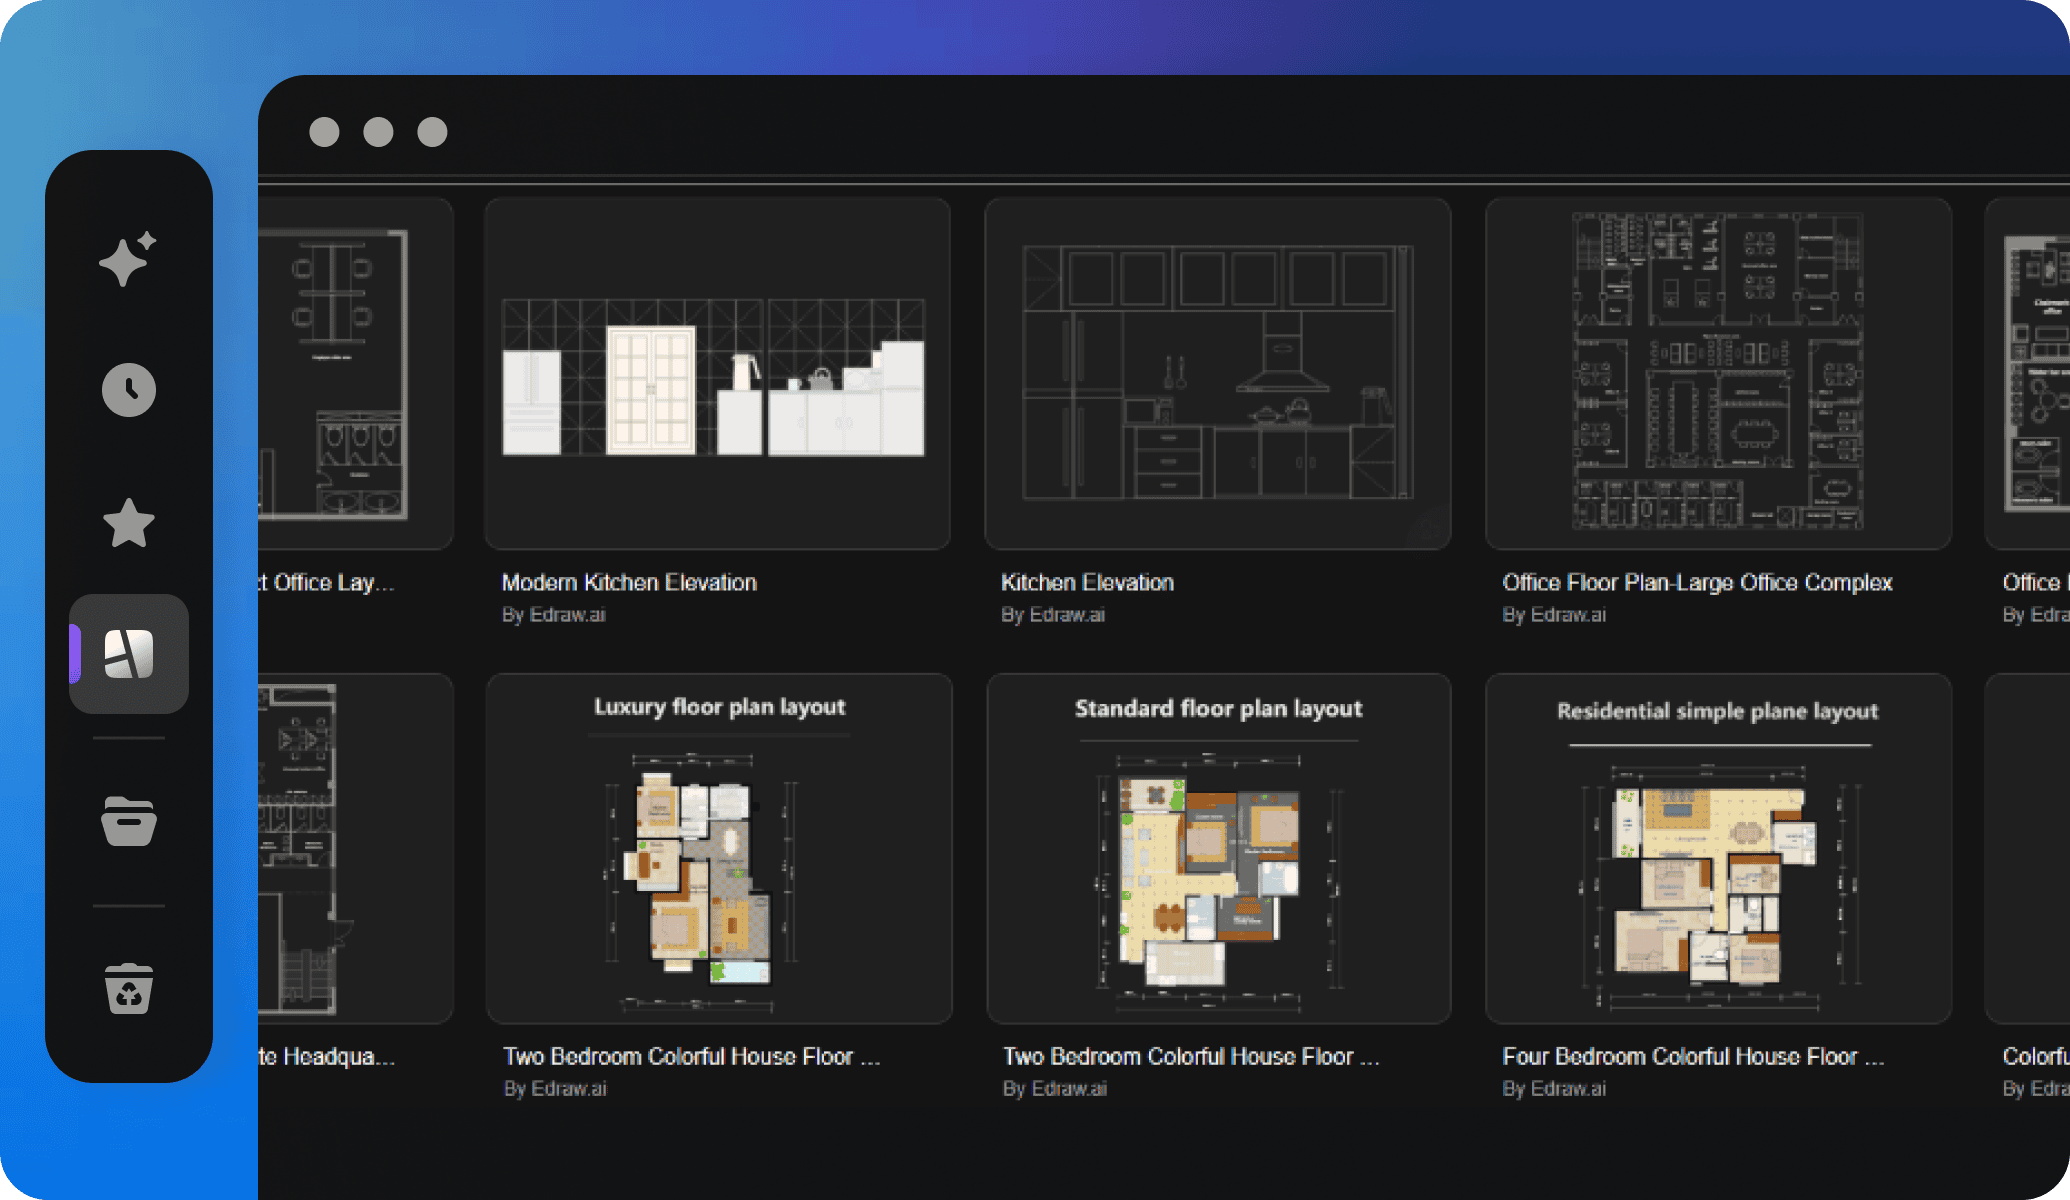The image size is (2070, 1200).
Task: Open Kitchen Elevation template preview
Action: [x=1217, y=373]
